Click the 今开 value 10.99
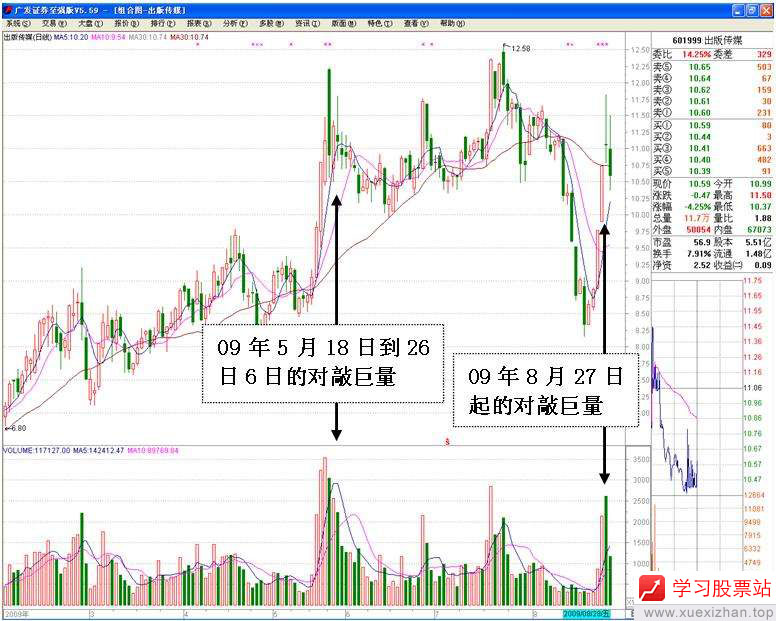The width and height of the screenshot is (776, 621). (761, 184)
